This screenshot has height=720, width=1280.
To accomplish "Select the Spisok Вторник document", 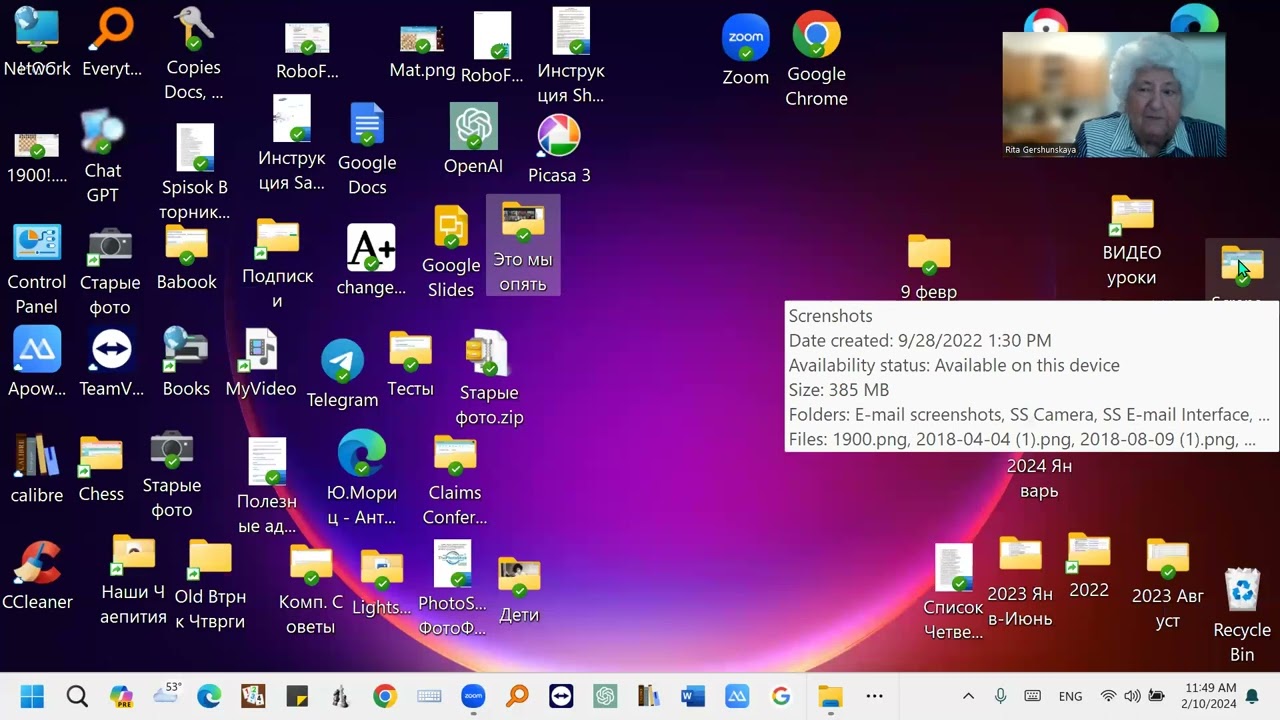I will tap(195, 172).
